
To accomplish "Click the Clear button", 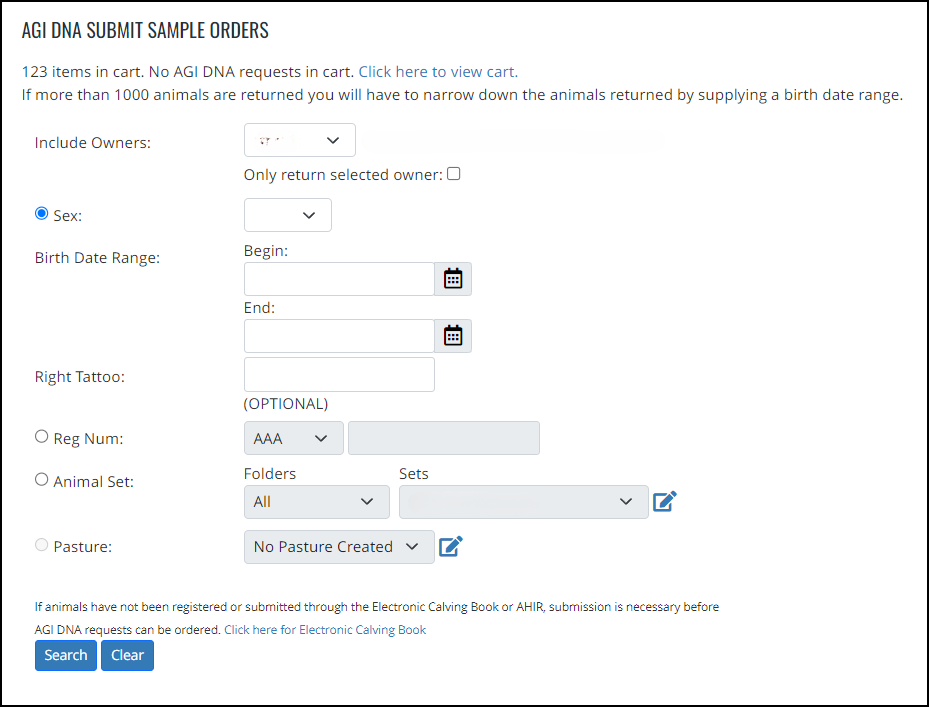I will point(127,655).
